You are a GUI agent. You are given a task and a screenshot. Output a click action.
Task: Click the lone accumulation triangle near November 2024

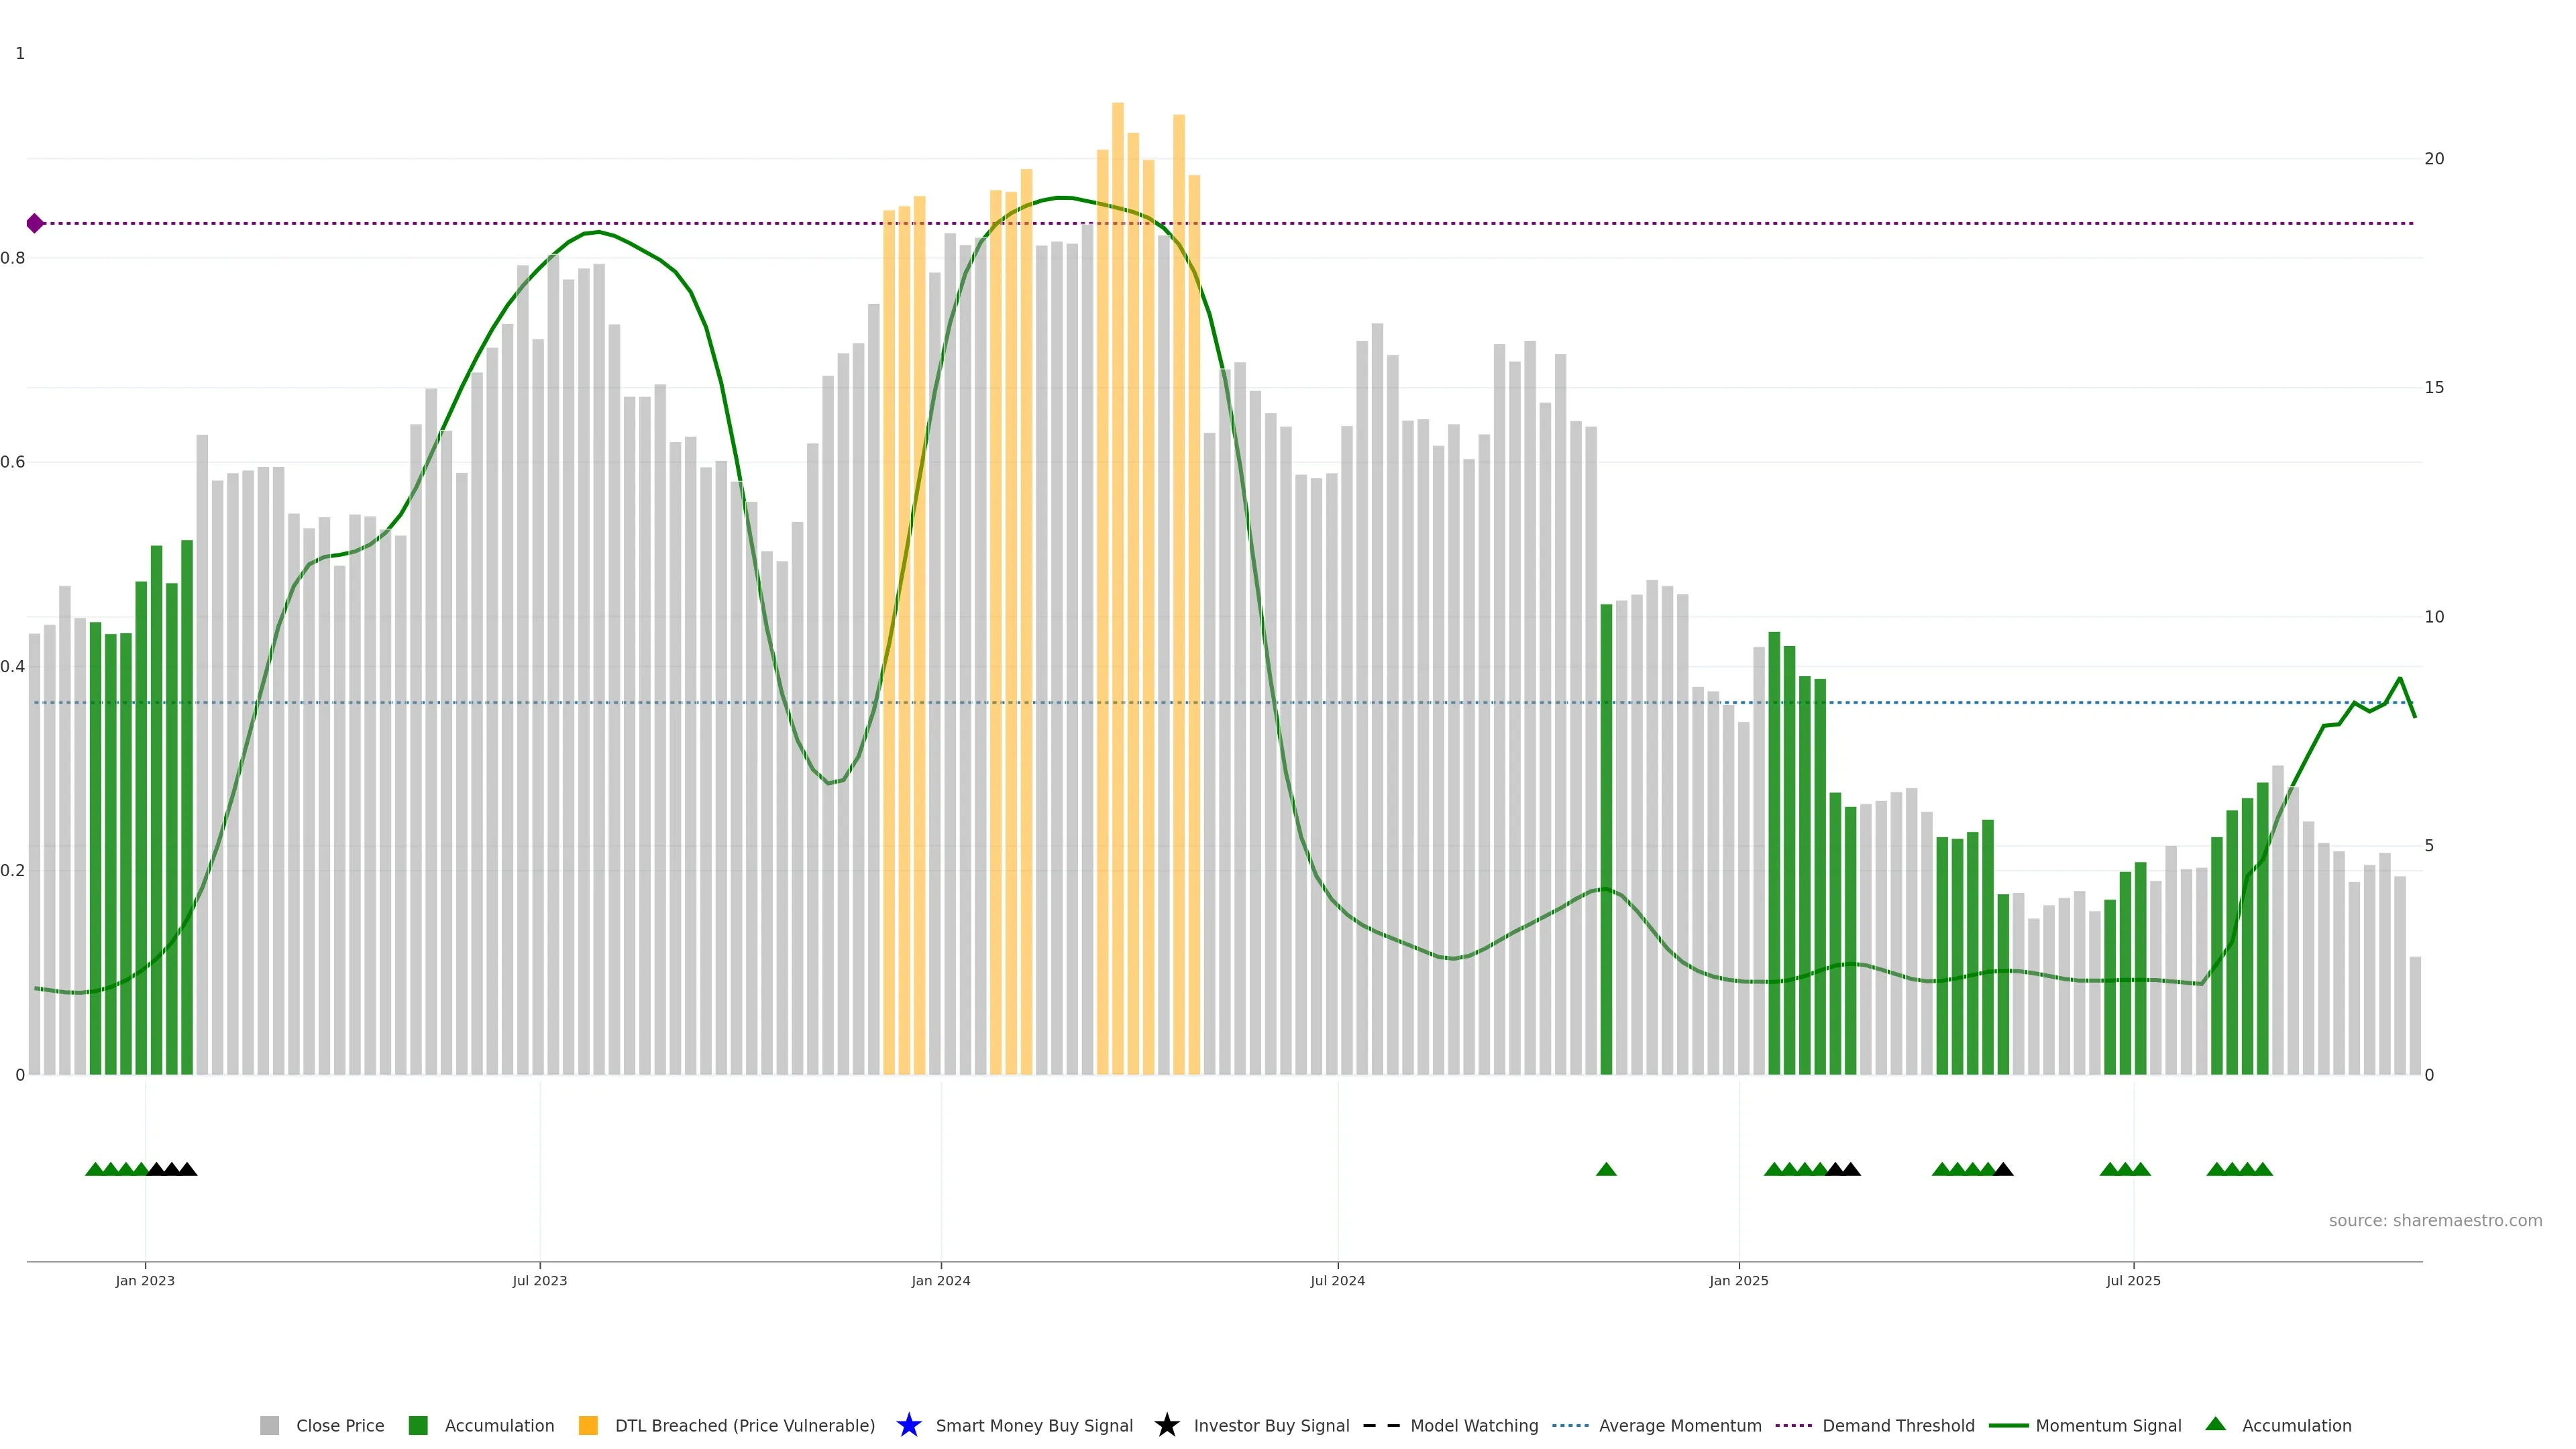pyautogui.click(x=1606, y=1169)
